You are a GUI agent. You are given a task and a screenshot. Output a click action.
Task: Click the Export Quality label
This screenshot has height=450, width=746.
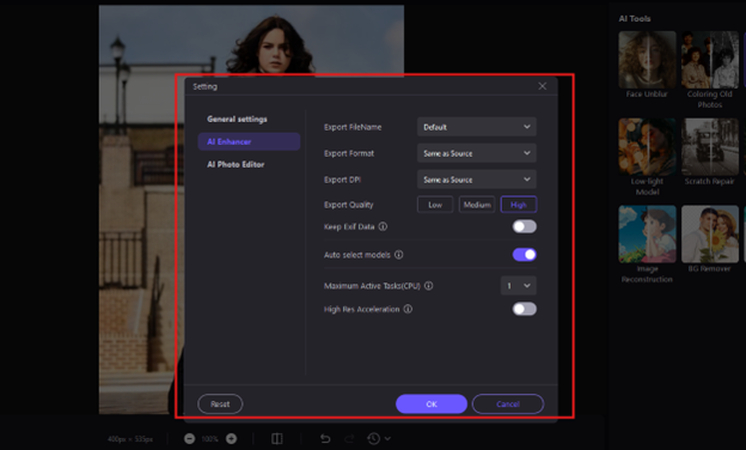pyautogui.click(x=348, y=205)
